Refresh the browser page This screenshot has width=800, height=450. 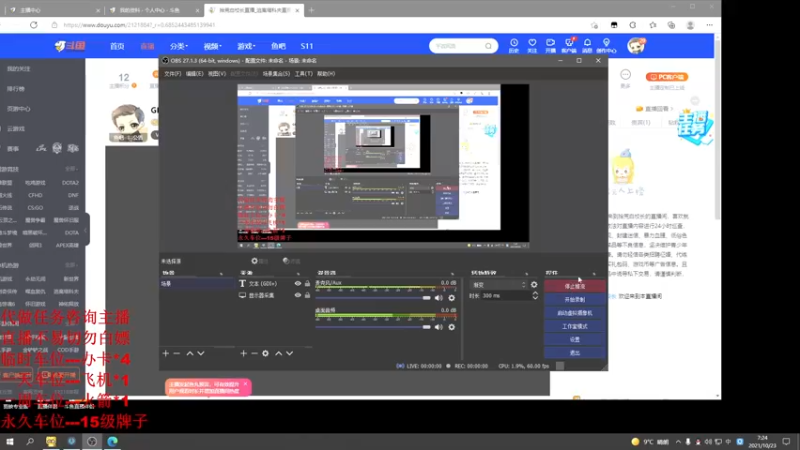(x=34, y=25)
